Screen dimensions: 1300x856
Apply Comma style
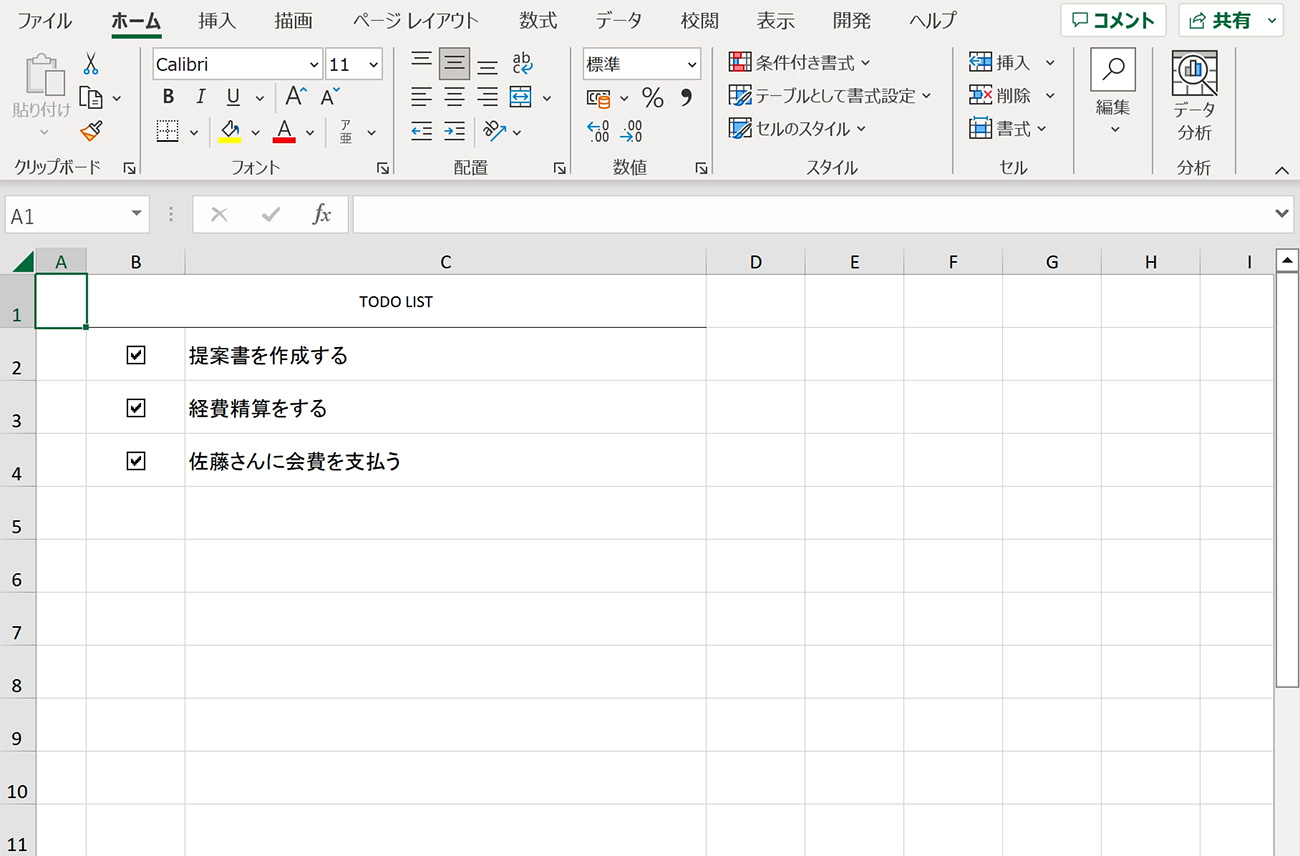(x=686, y=97)
